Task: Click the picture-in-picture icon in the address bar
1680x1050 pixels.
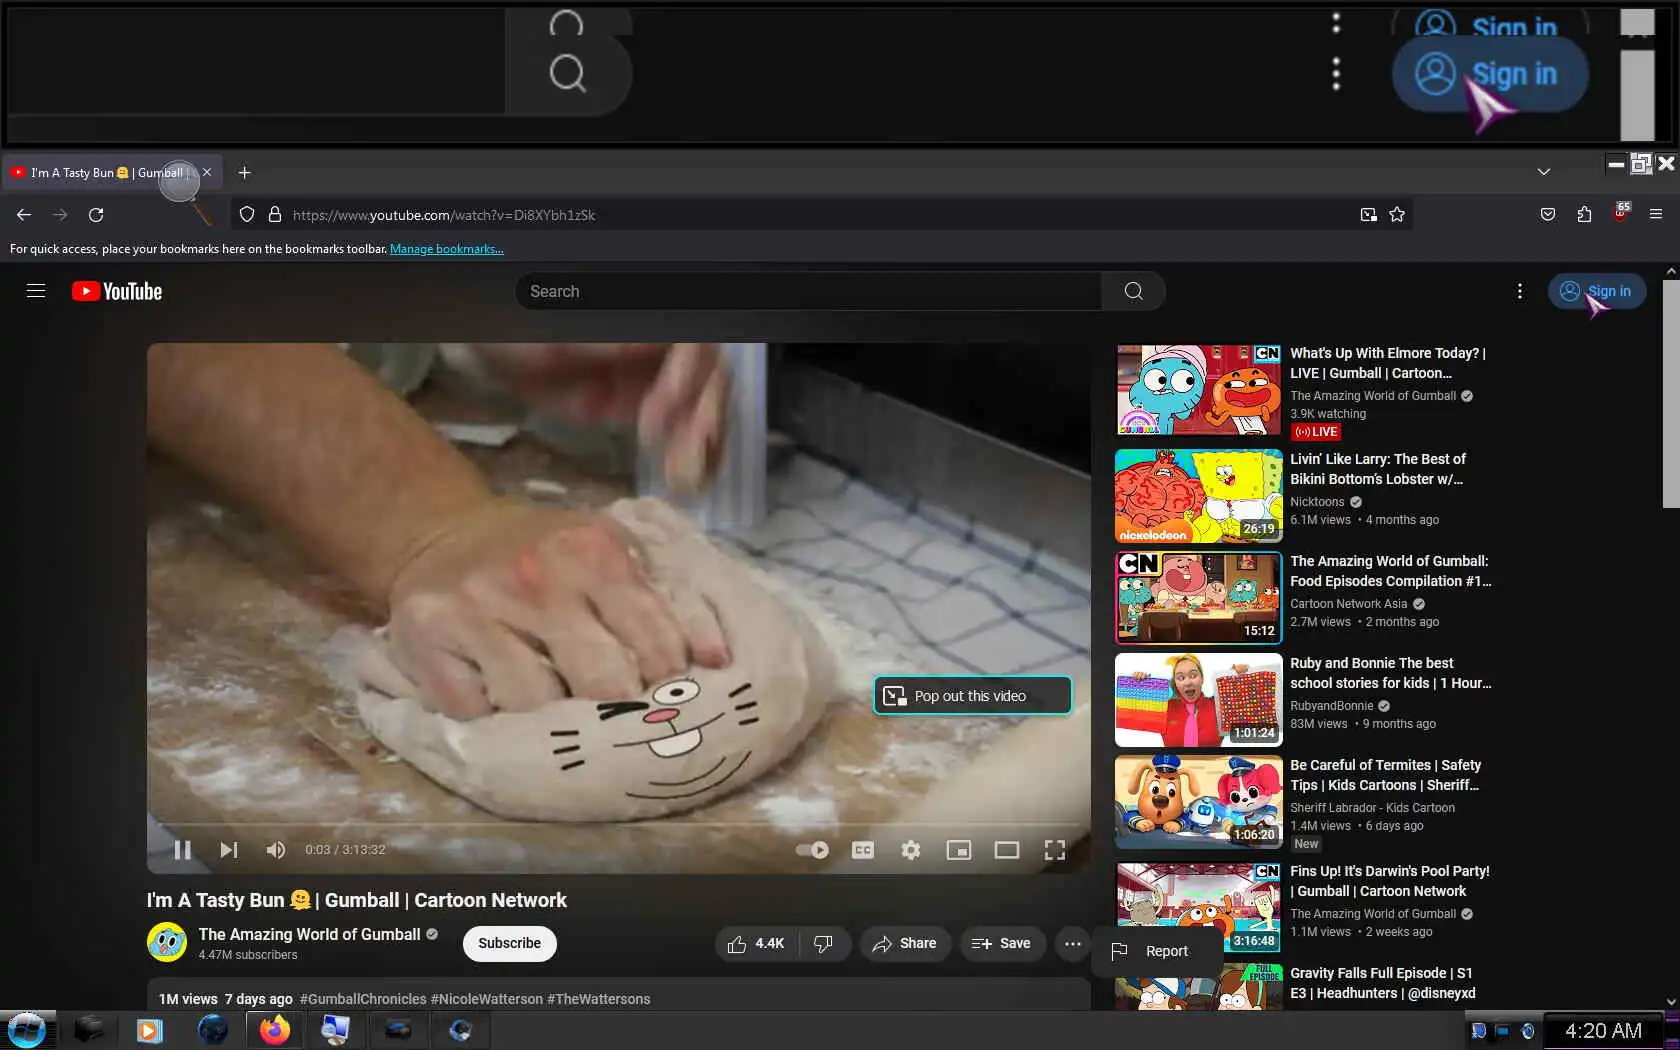Action: click(1368, 215)
